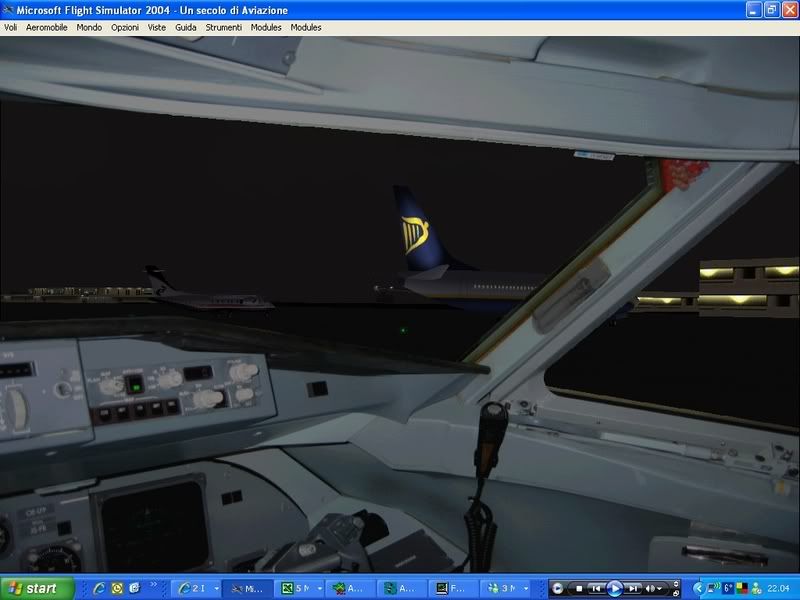The image size is (800, 600).
Task: Flip the small toggle switch on left panel
Action: [64, 389]
